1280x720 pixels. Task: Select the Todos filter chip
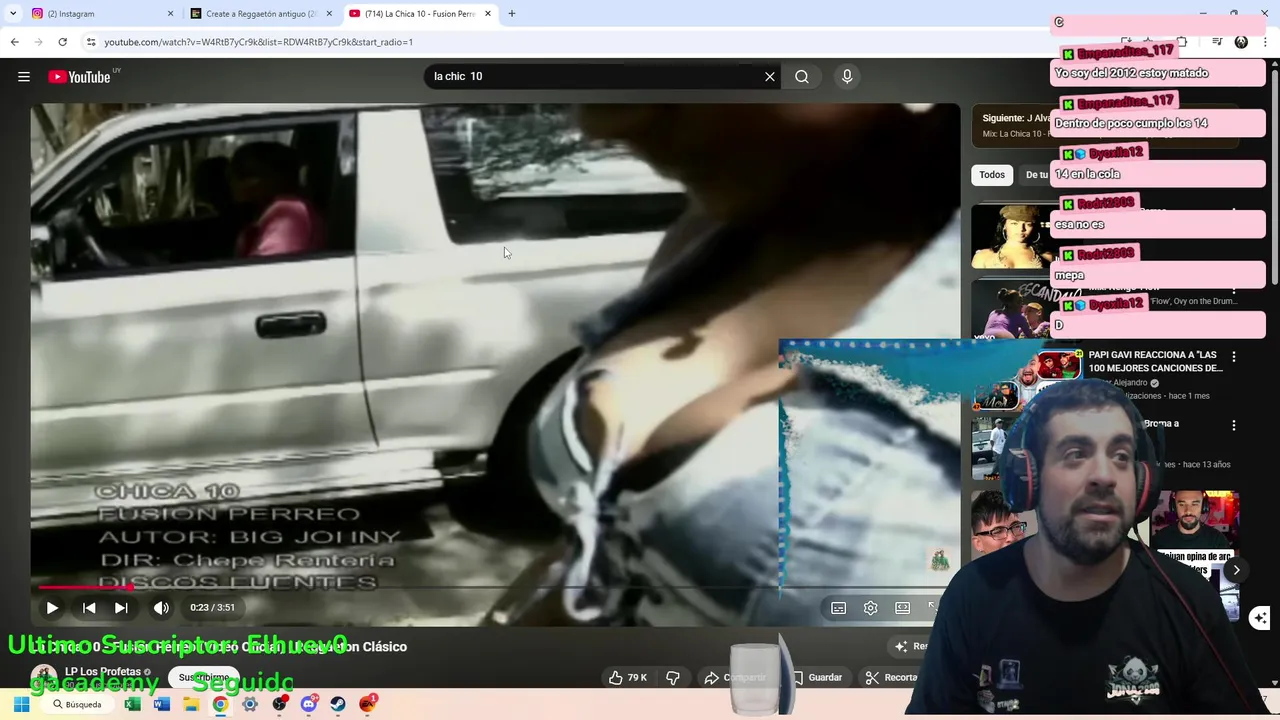(992, 175)
